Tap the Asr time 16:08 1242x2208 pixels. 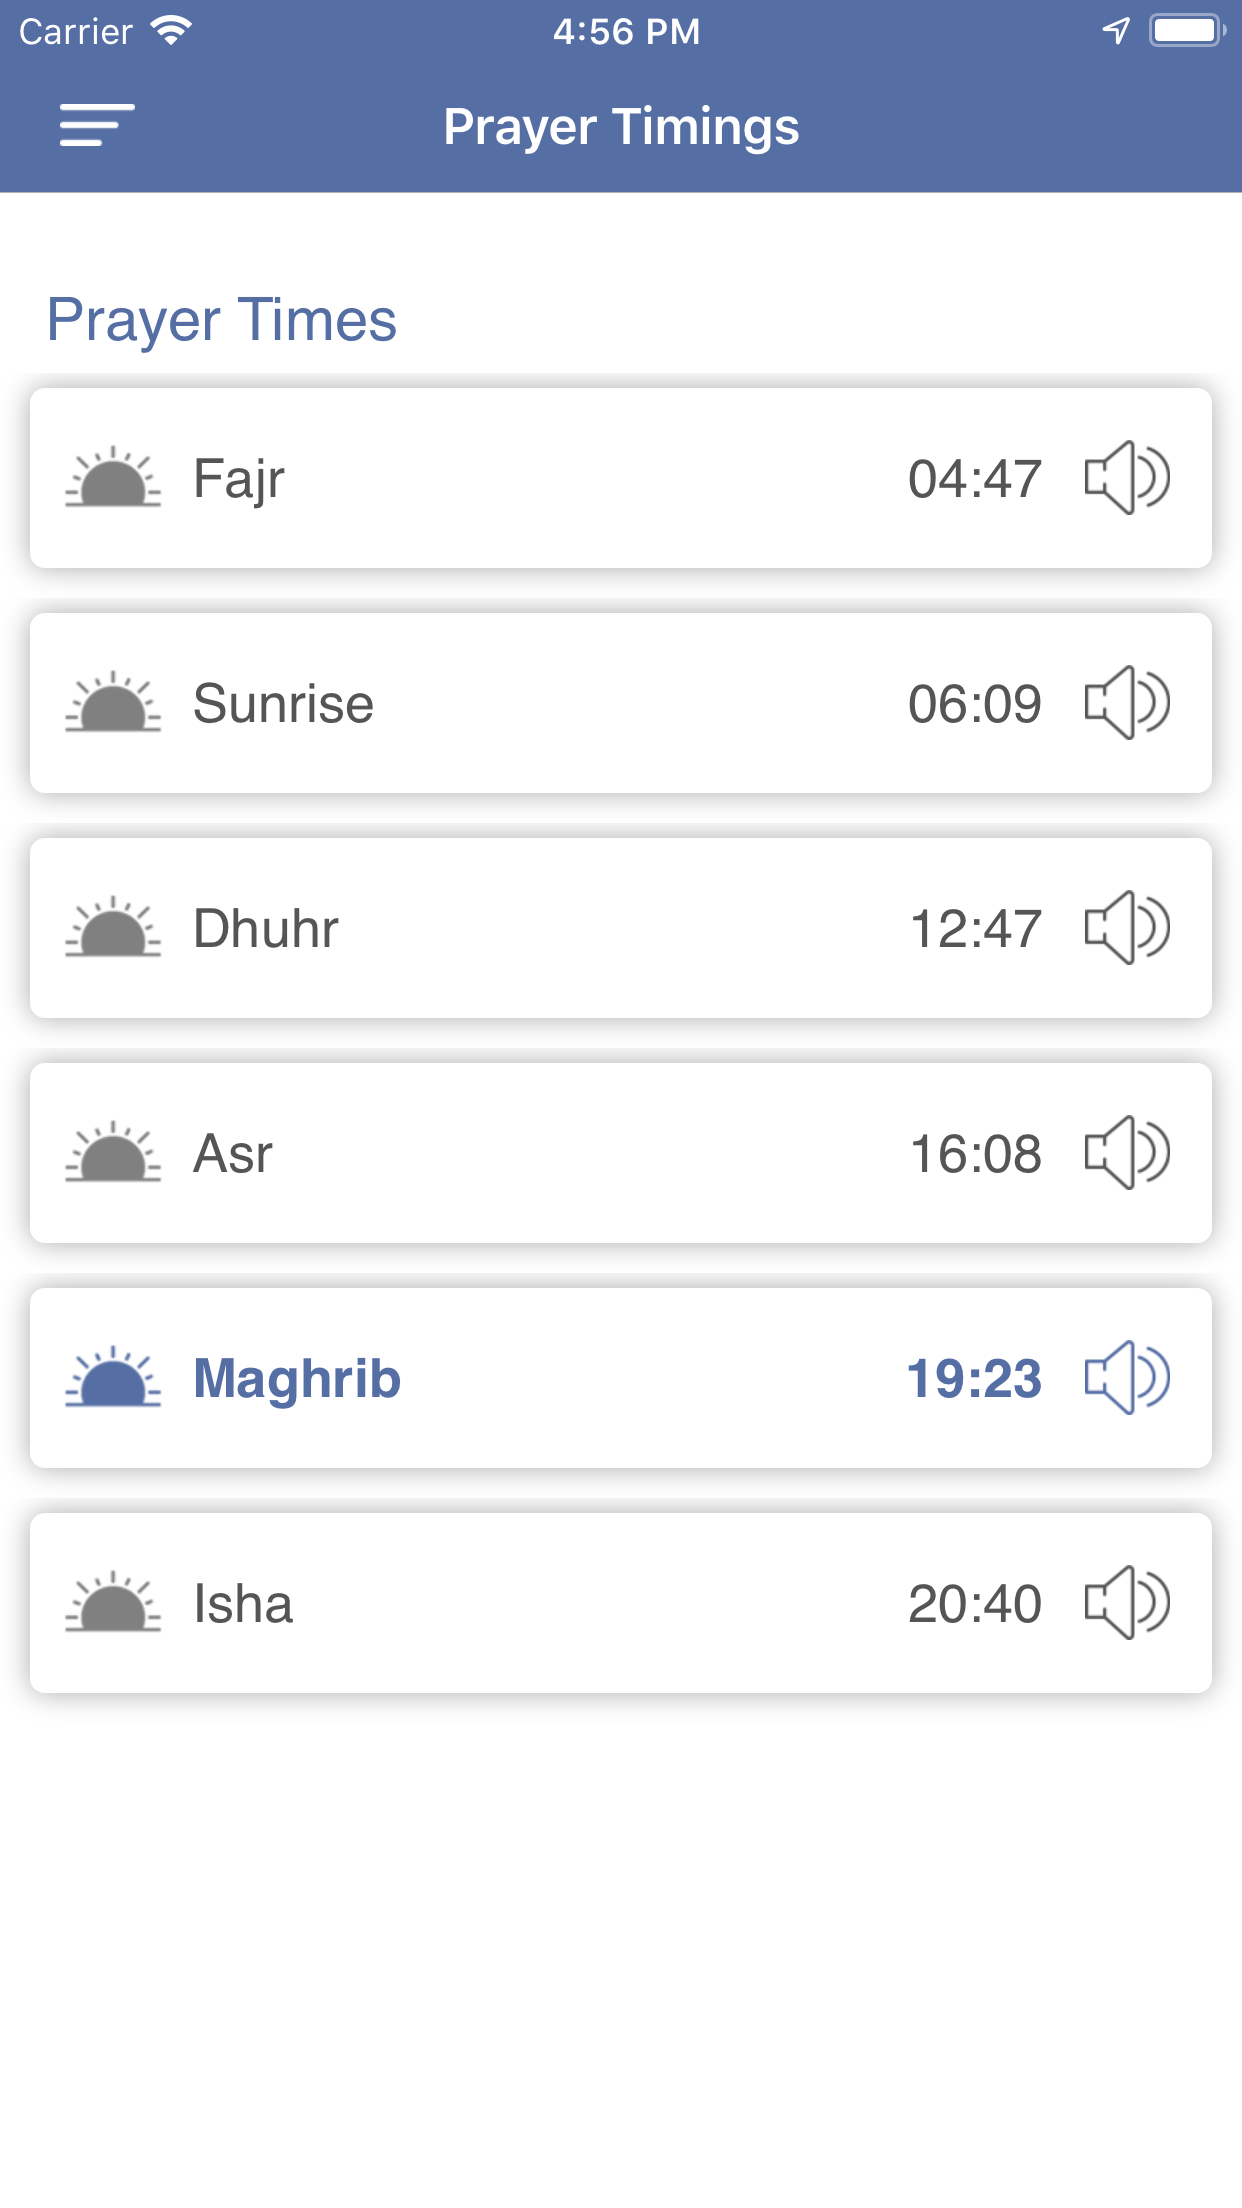[975, 1154]
